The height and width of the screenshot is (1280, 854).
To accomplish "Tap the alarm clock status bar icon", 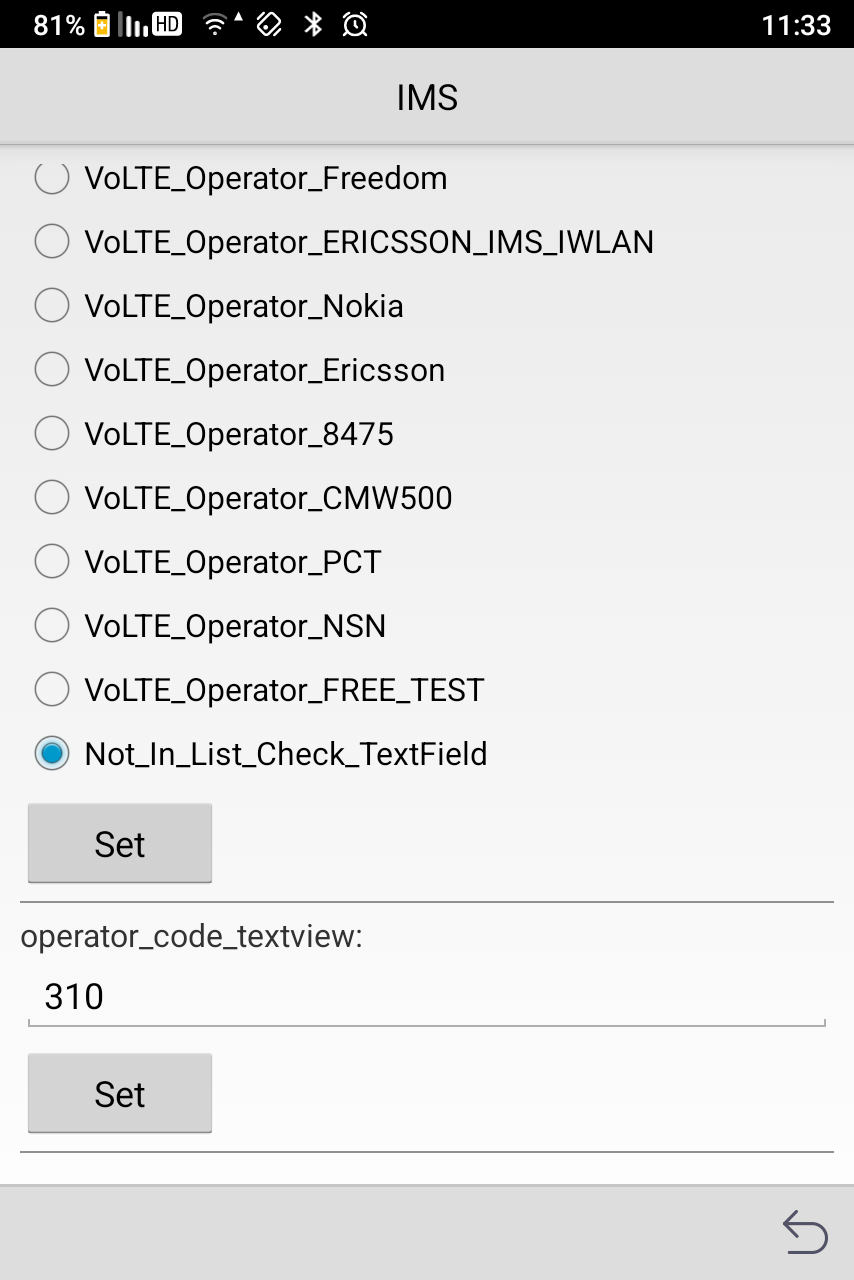I will 351,25.
